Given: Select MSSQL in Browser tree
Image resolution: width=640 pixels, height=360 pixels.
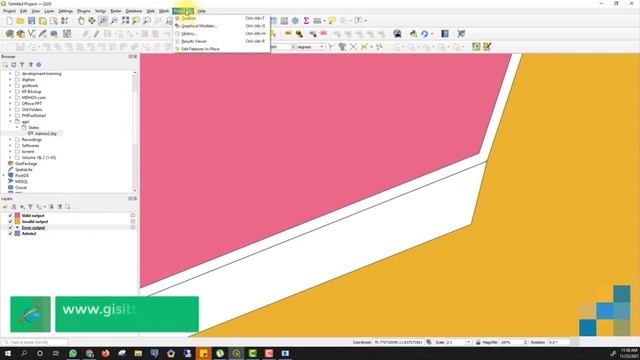Looking at the screenshot, I should tap(21, 182).
